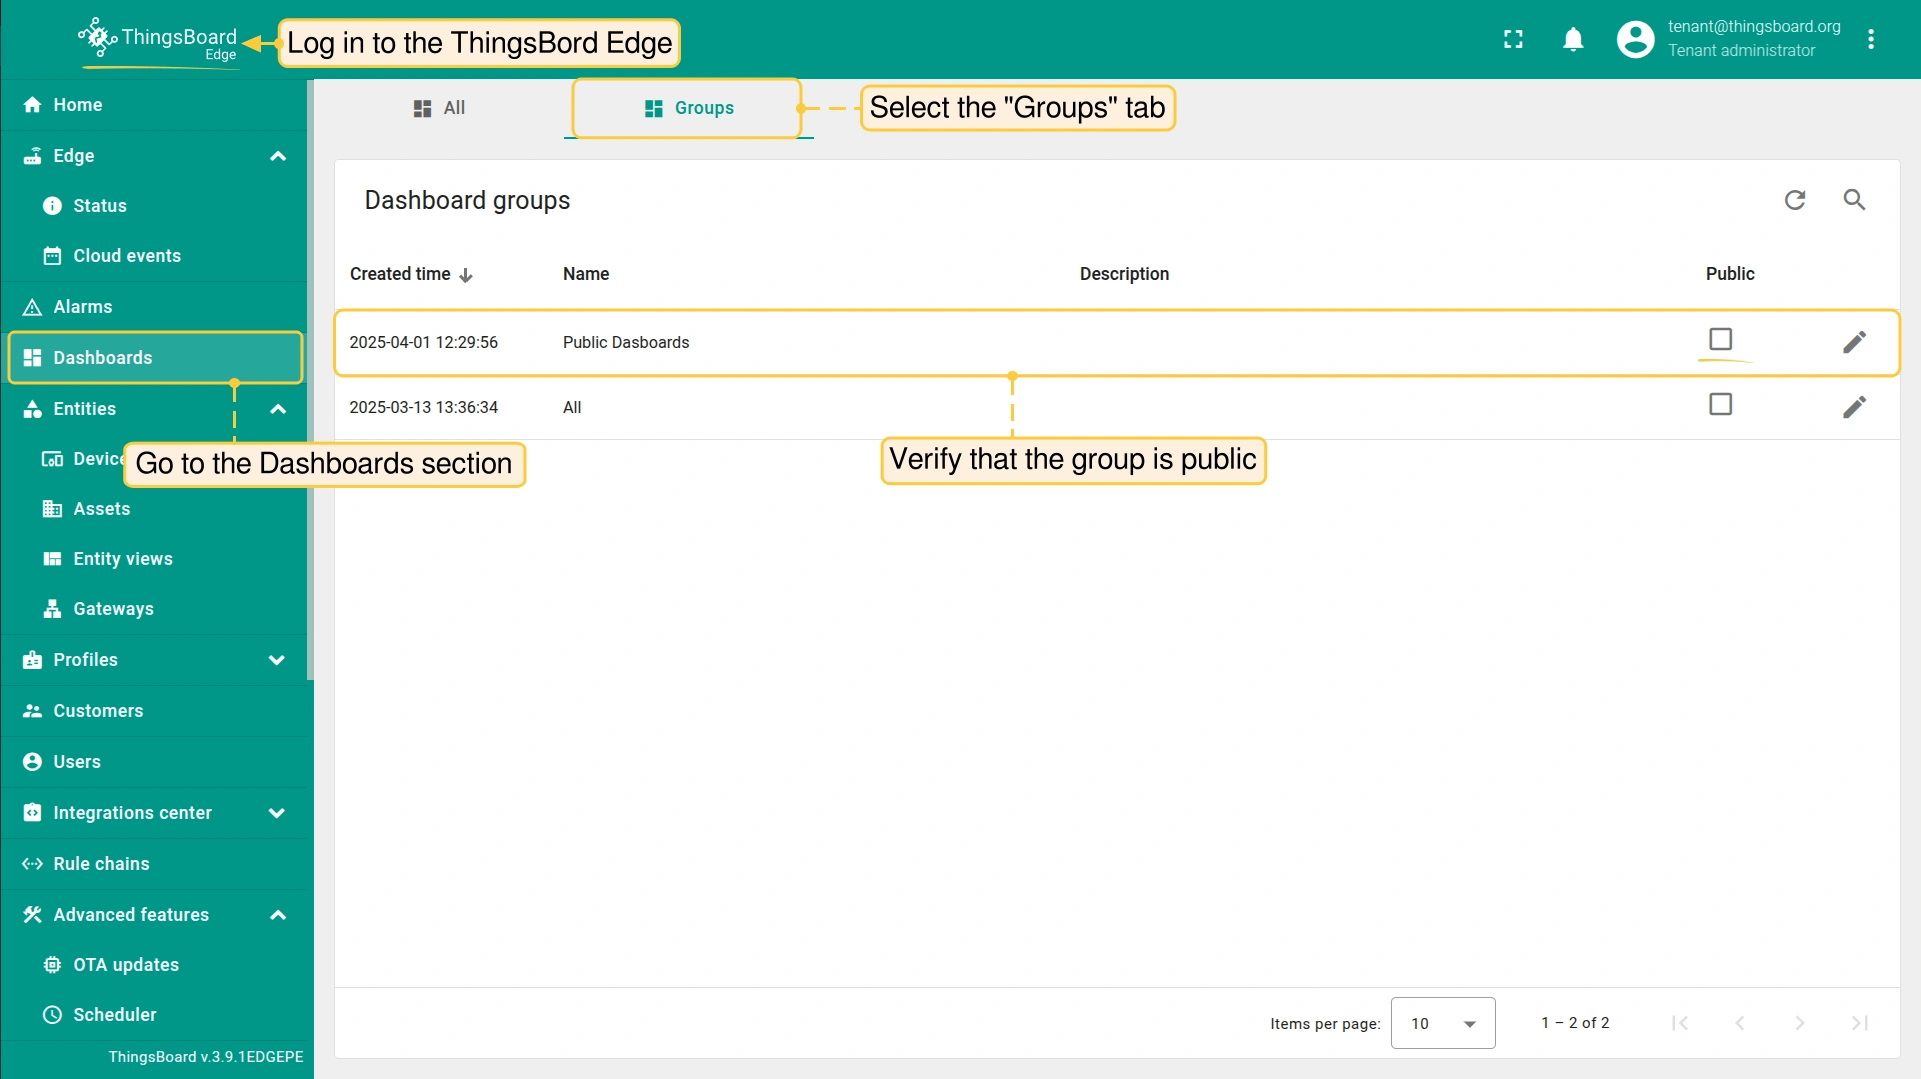Click the pencil icon for All group
The width and height of the screenshot is (1921, 1079).
click(1854, 407)
